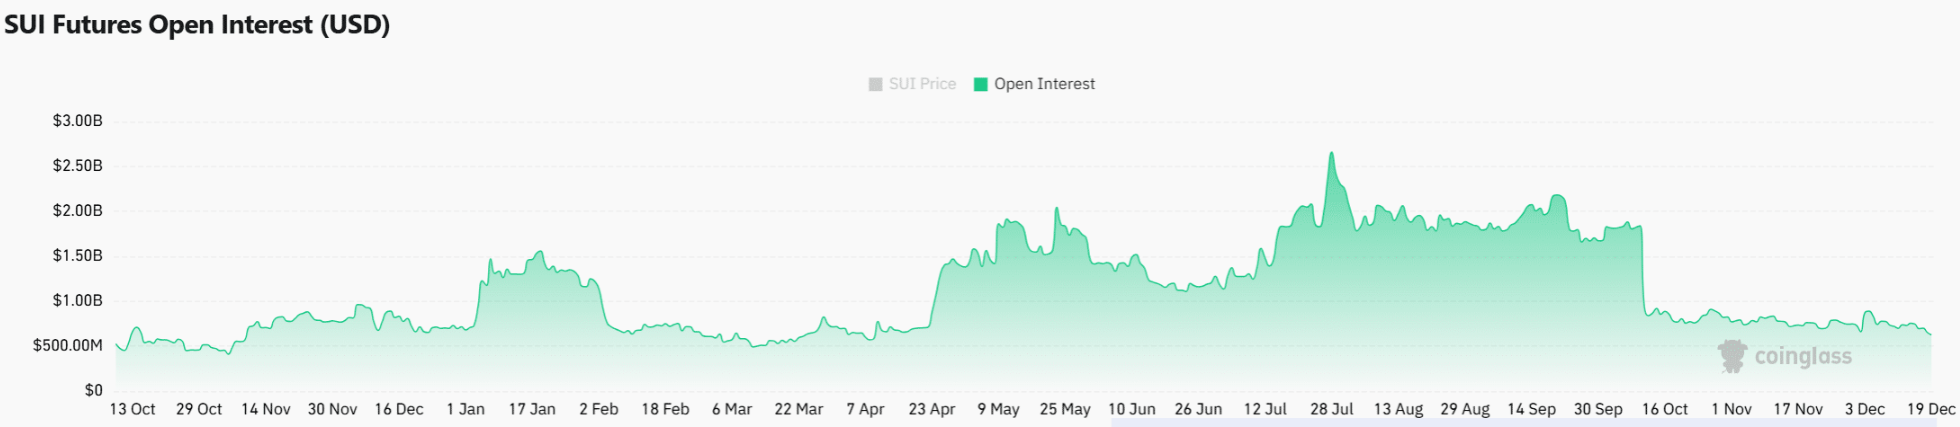Click the coinglass watermark text

click(x=1803, y=356)
